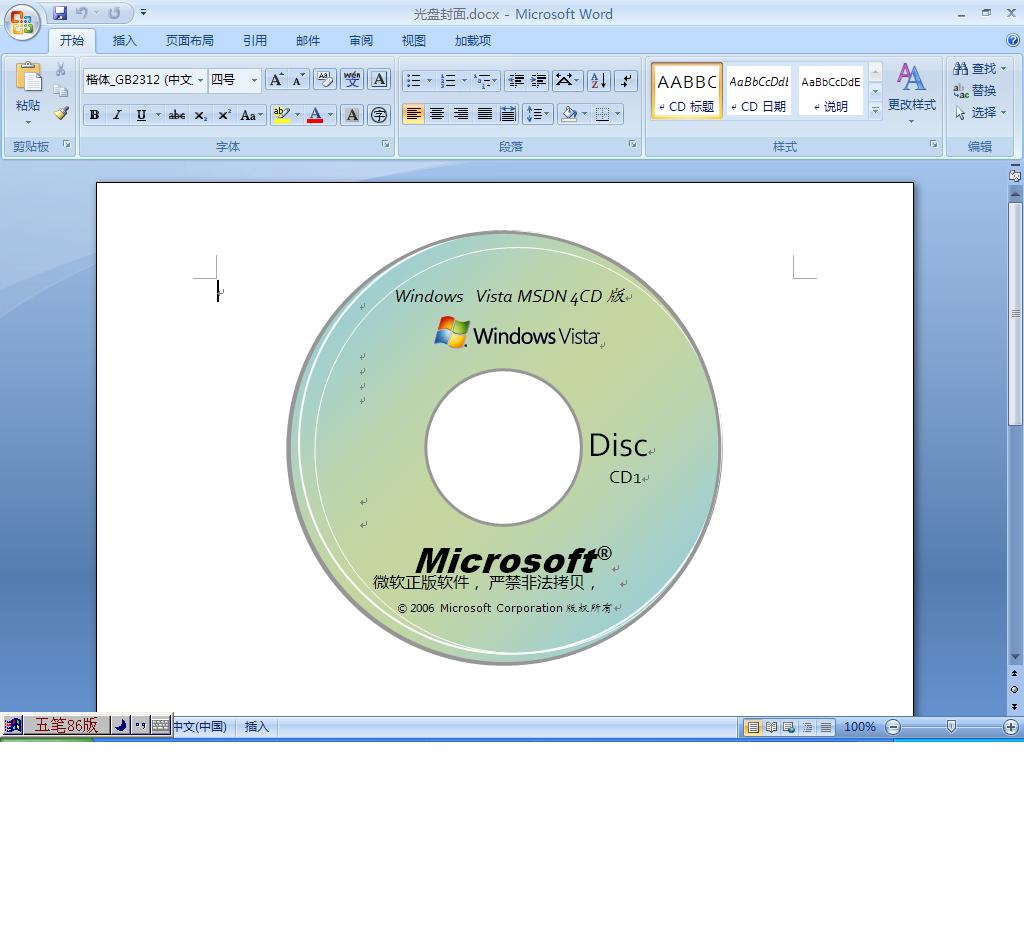Apply the red font color

pos(315,115)
